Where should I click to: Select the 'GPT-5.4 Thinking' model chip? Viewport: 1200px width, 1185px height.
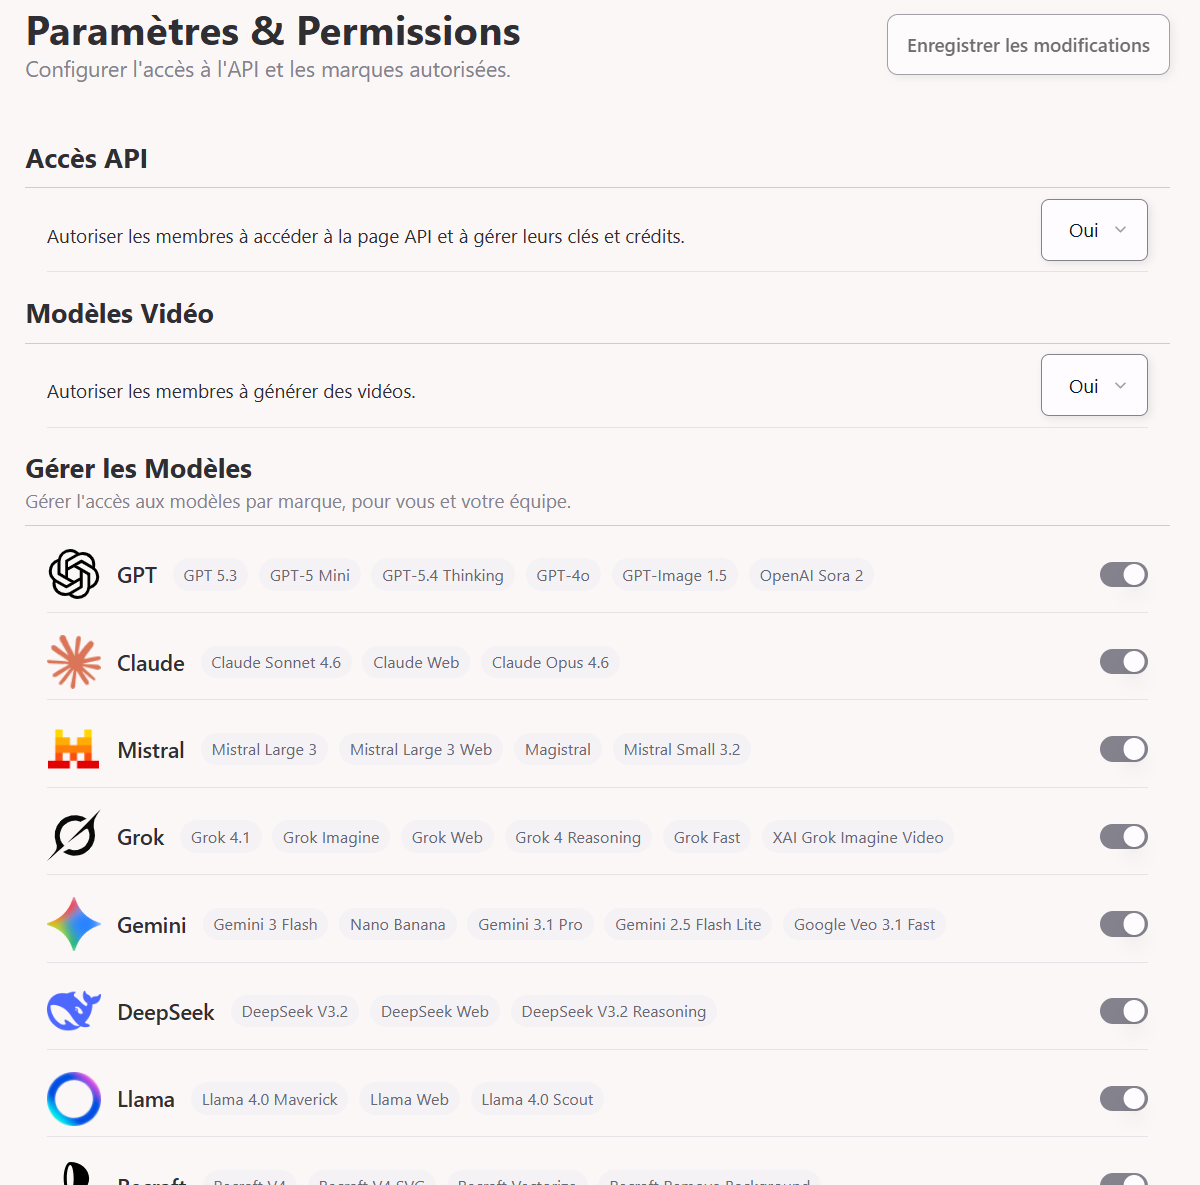[442, 575]
